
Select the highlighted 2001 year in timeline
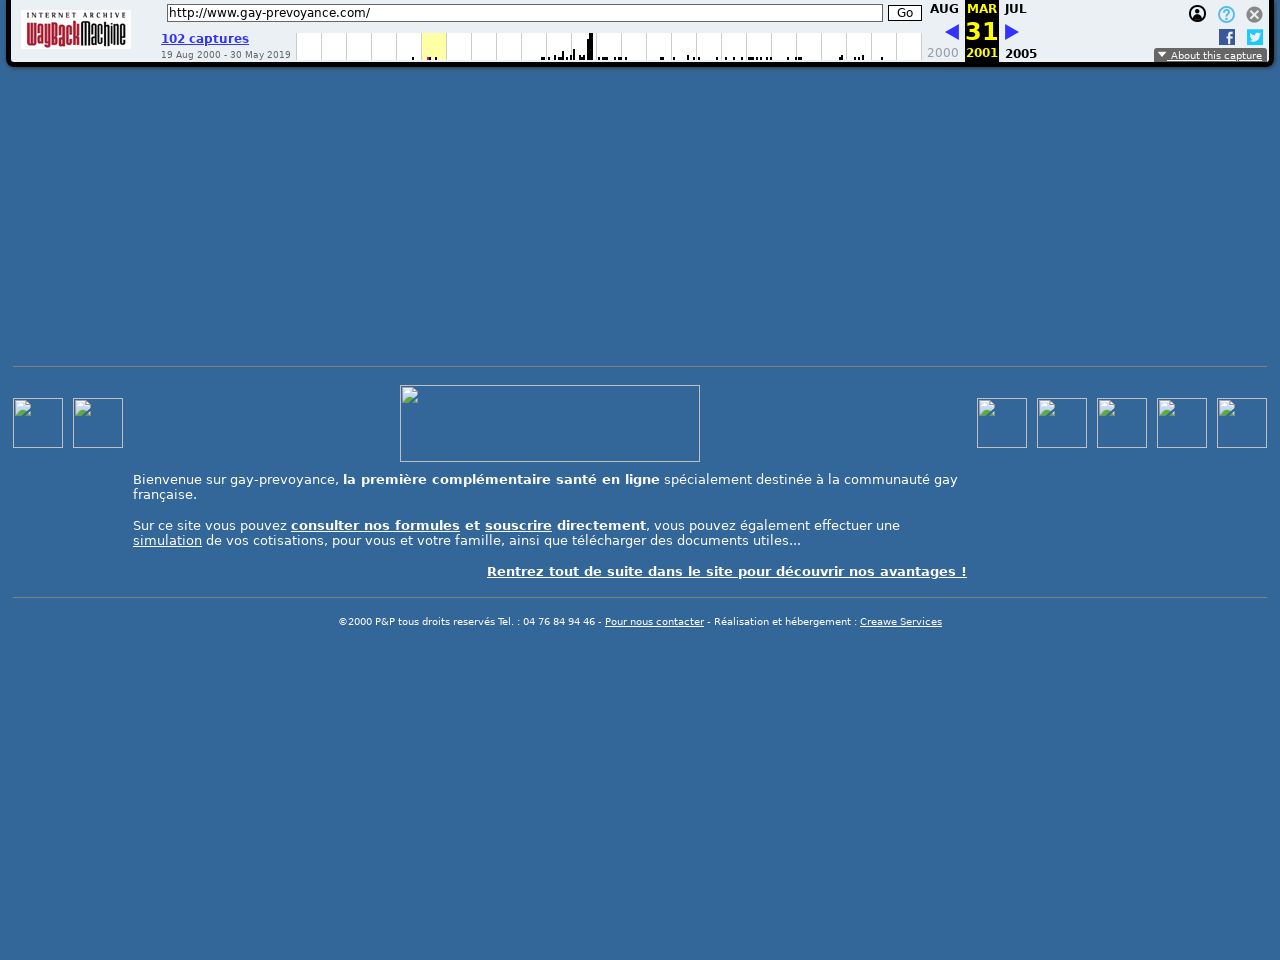(x=433, y=46)
